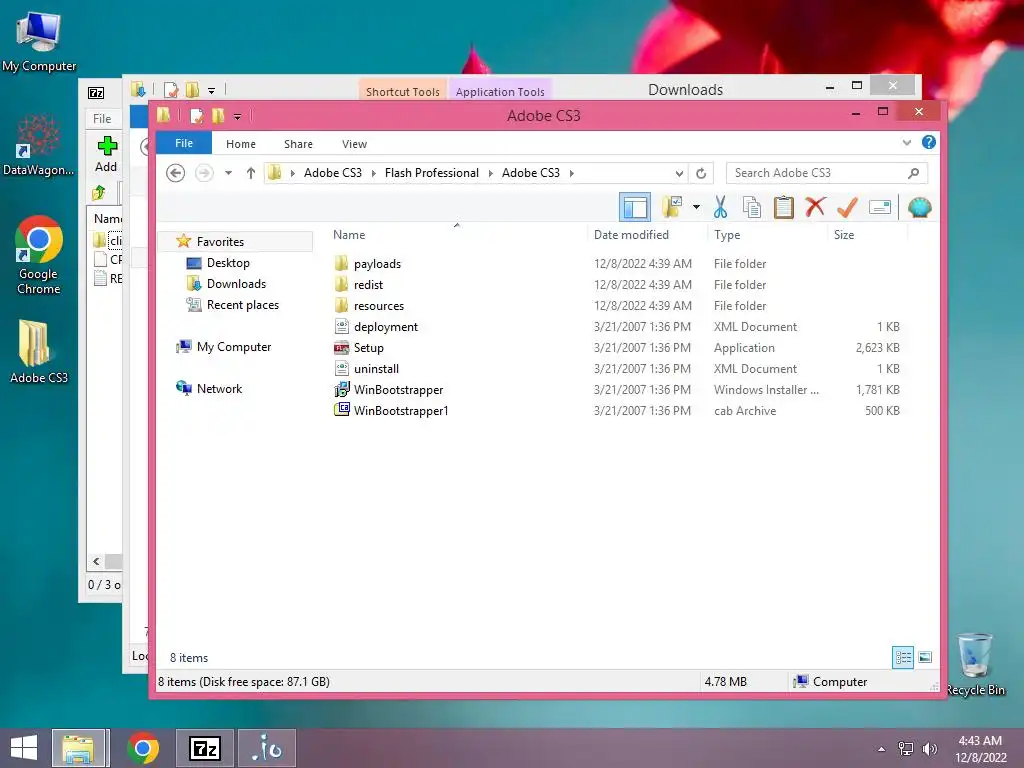The width and height of the screenshot is (1024, 768).
Task: Click the search magnifier icon
Action: [914, 173]
